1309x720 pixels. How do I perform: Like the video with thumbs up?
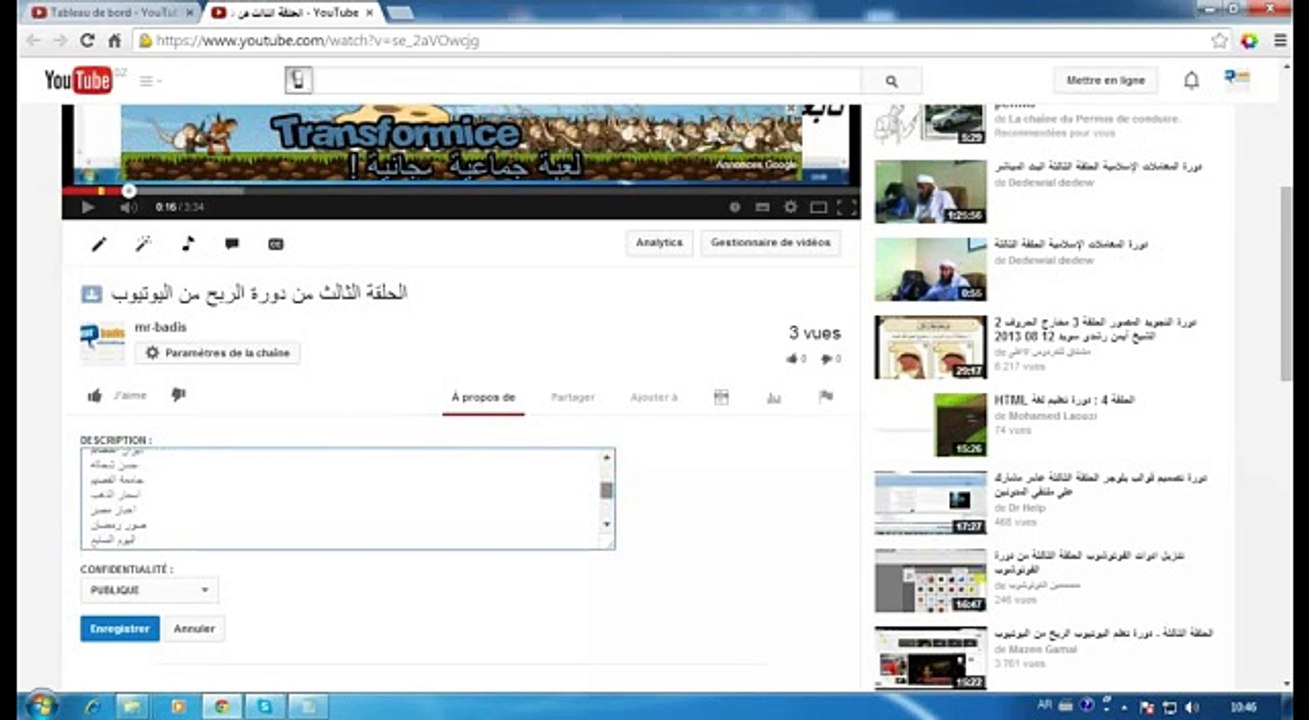pyautogui.click(x=95, y=396)
